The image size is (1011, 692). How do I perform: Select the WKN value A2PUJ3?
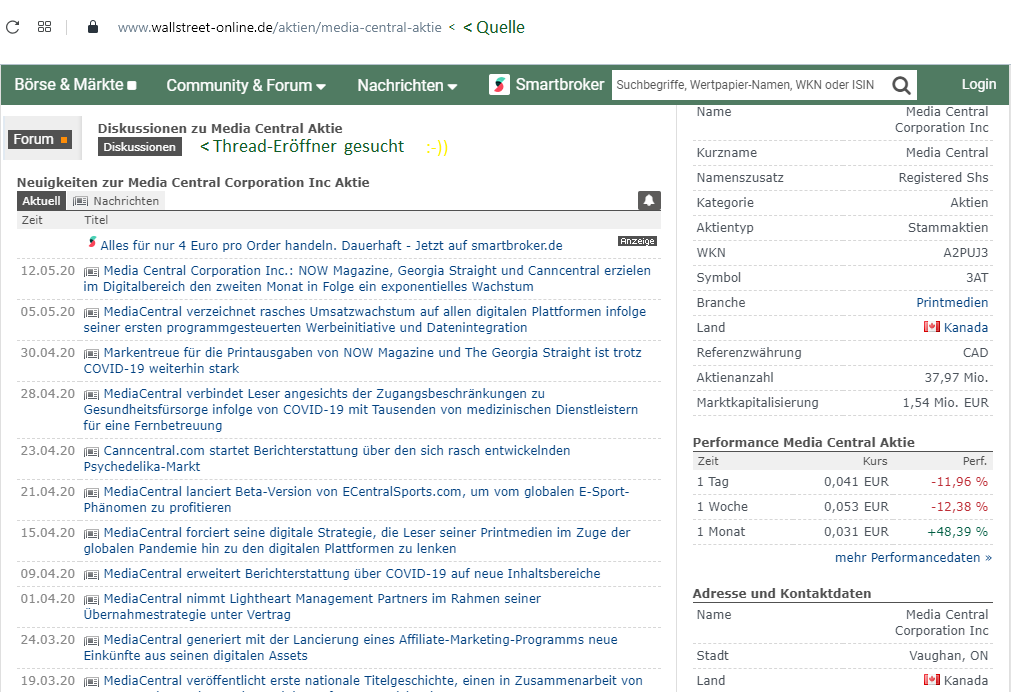[965, 253]
